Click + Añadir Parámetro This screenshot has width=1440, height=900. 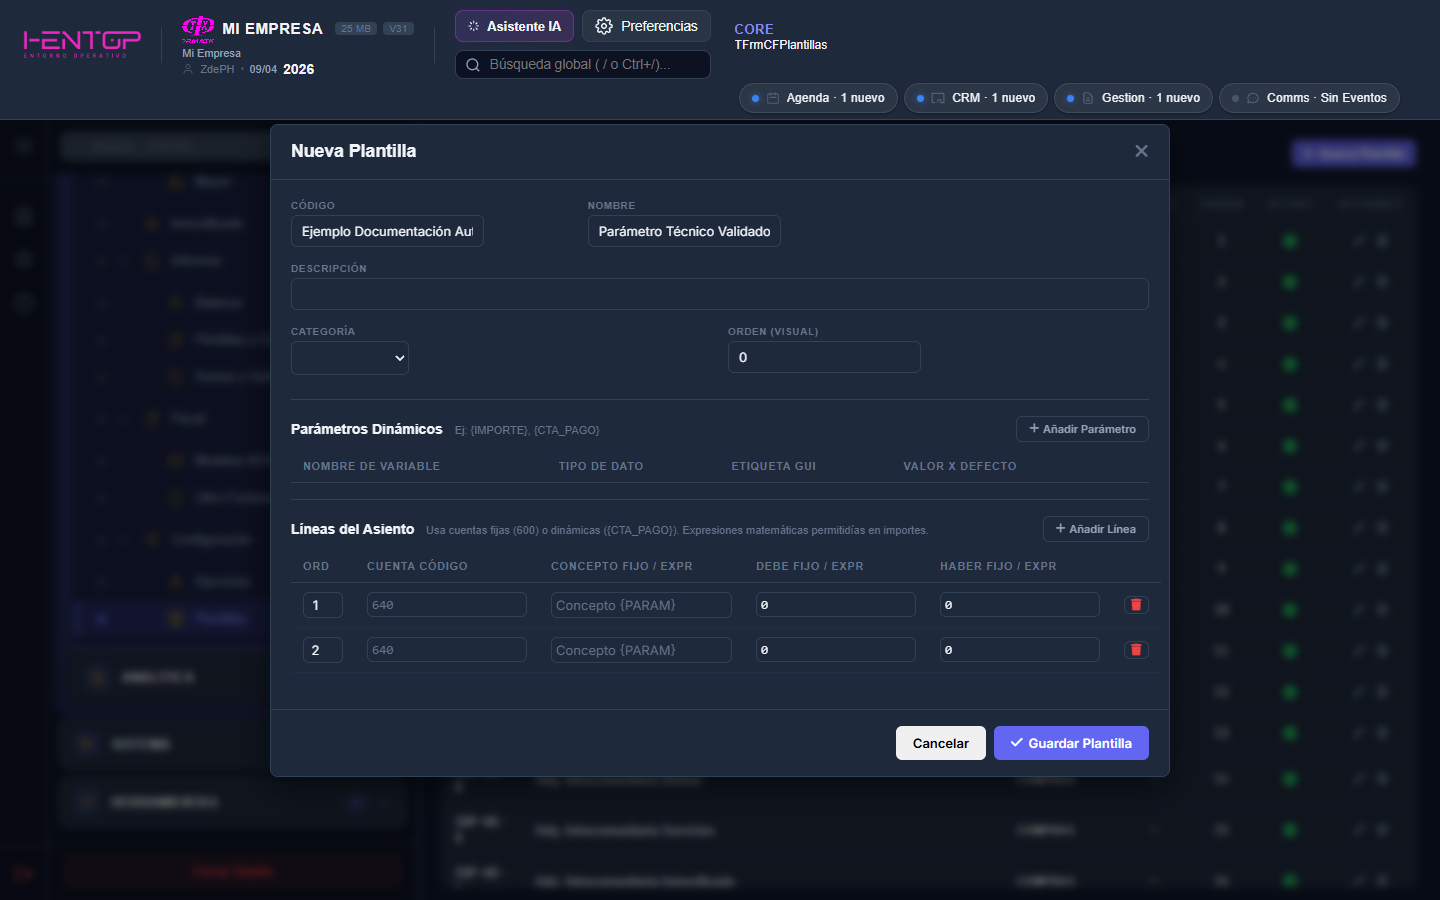coord(1082,428)
